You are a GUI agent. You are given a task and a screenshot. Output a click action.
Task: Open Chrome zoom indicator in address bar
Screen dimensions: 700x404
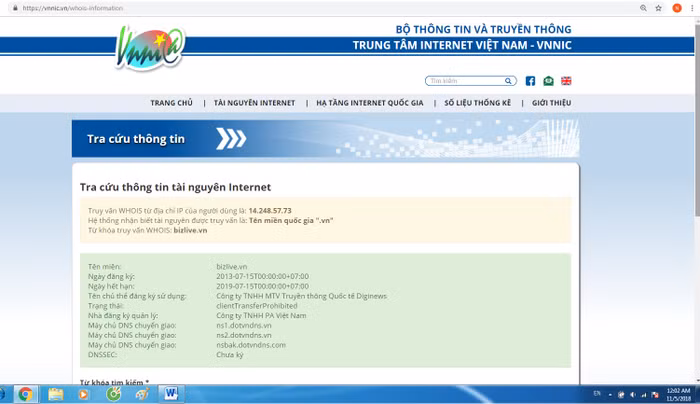tap(642, 7)
